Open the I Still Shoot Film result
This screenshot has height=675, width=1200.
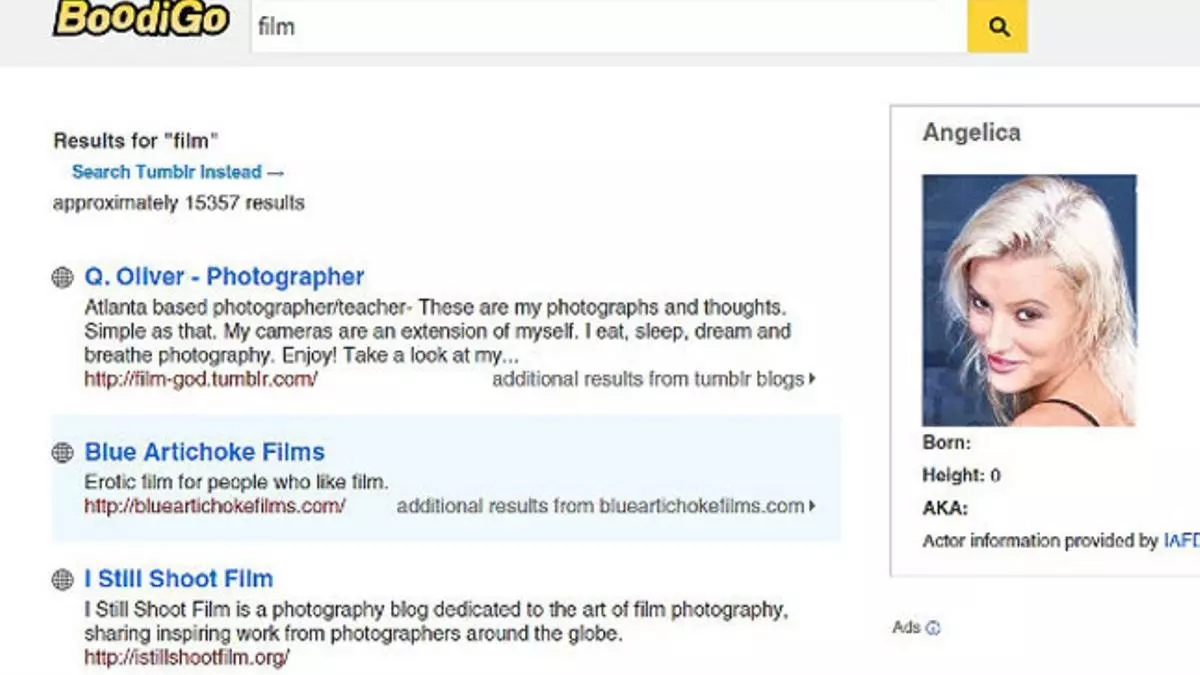click(178, 579)
